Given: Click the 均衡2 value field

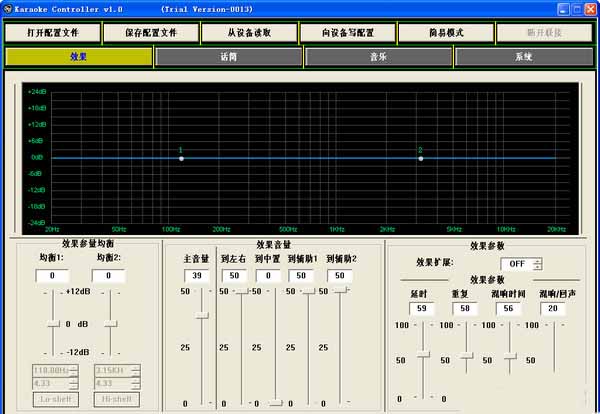Looking at the screenshot, I should (x=109, y=275).
